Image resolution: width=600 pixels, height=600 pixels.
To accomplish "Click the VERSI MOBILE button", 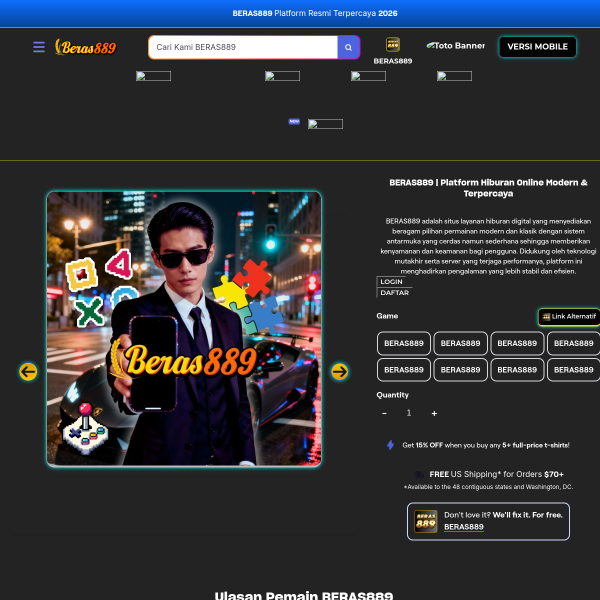I will pos(537,47).
